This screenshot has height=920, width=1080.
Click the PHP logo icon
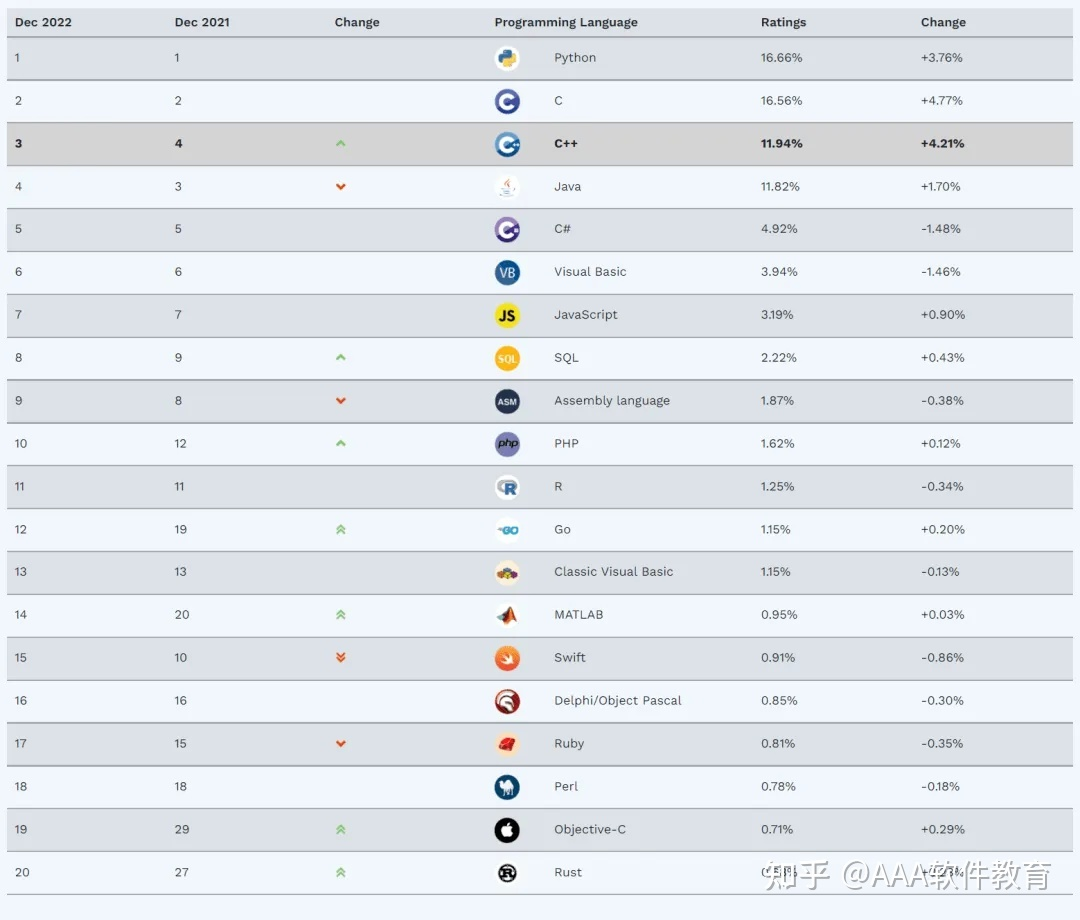pos(507,444)
